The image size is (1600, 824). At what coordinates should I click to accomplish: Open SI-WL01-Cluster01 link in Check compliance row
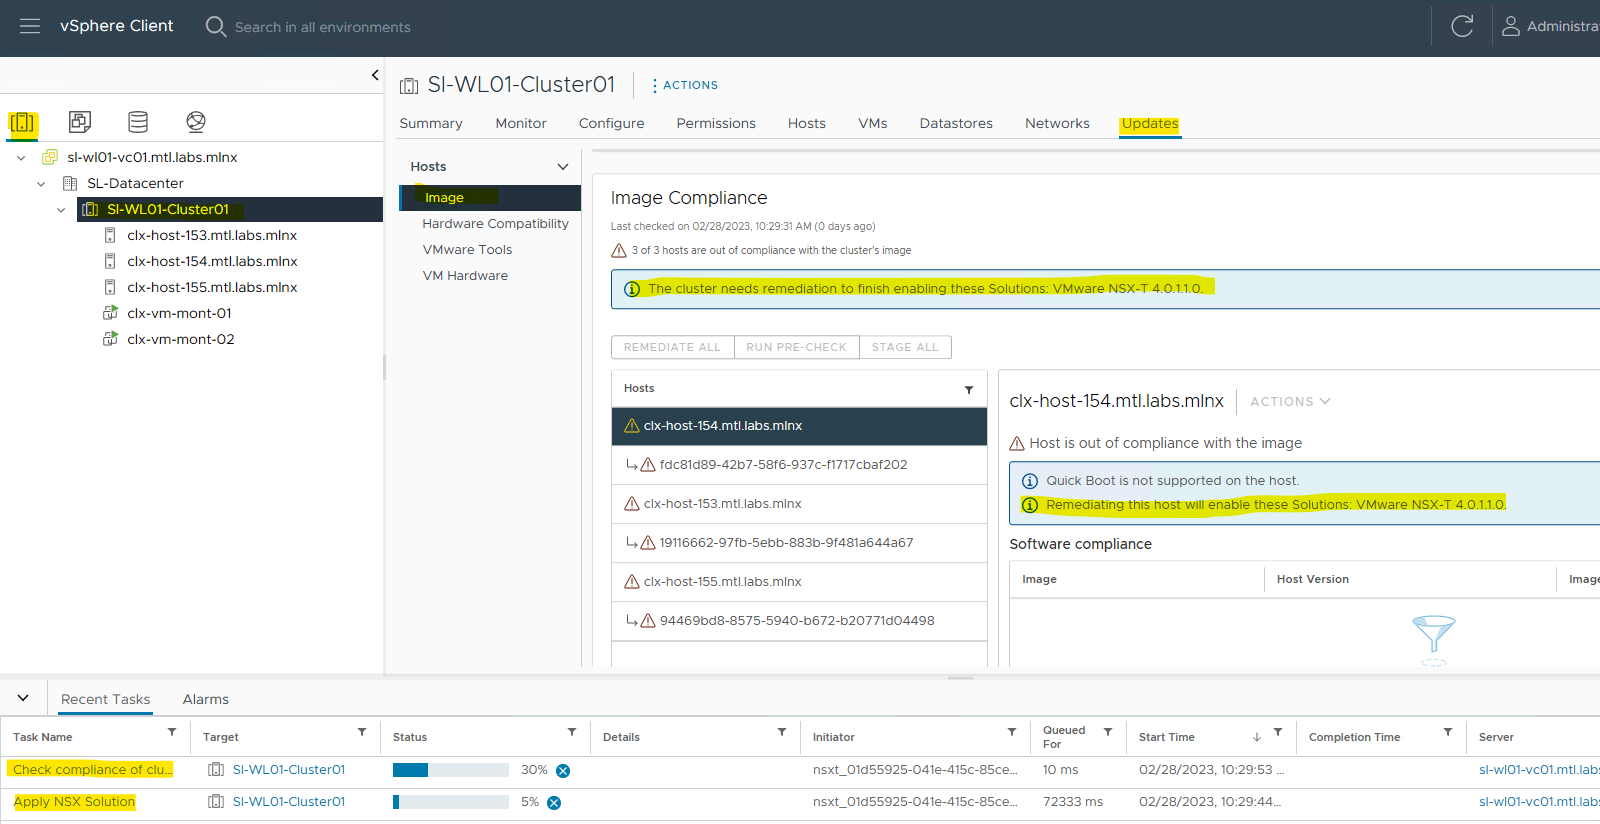click(289, 770)
